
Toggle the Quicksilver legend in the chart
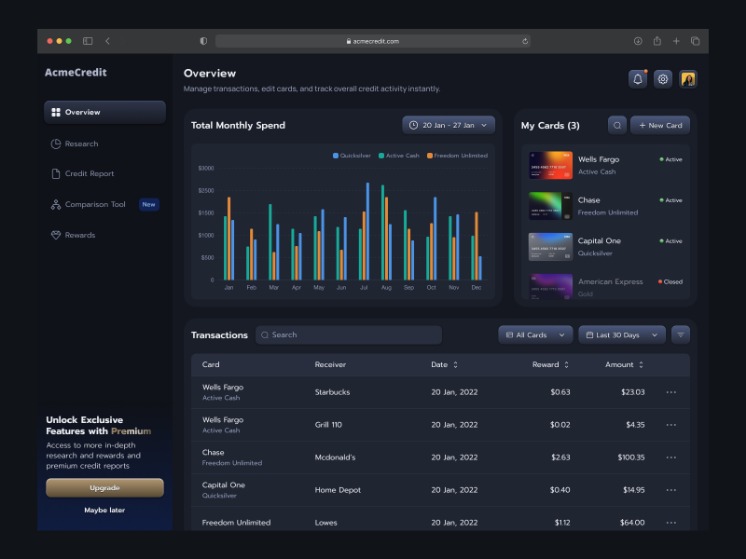[352, 156]
